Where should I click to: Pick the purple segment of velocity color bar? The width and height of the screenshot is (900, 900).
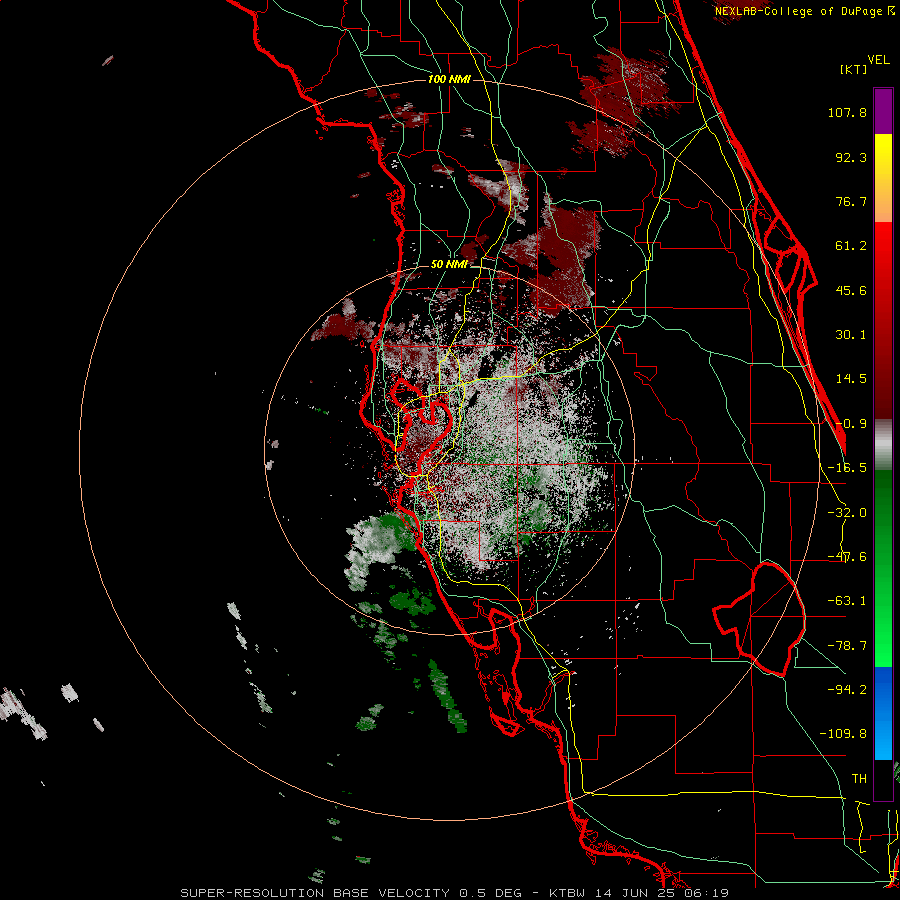click(883, 111)
